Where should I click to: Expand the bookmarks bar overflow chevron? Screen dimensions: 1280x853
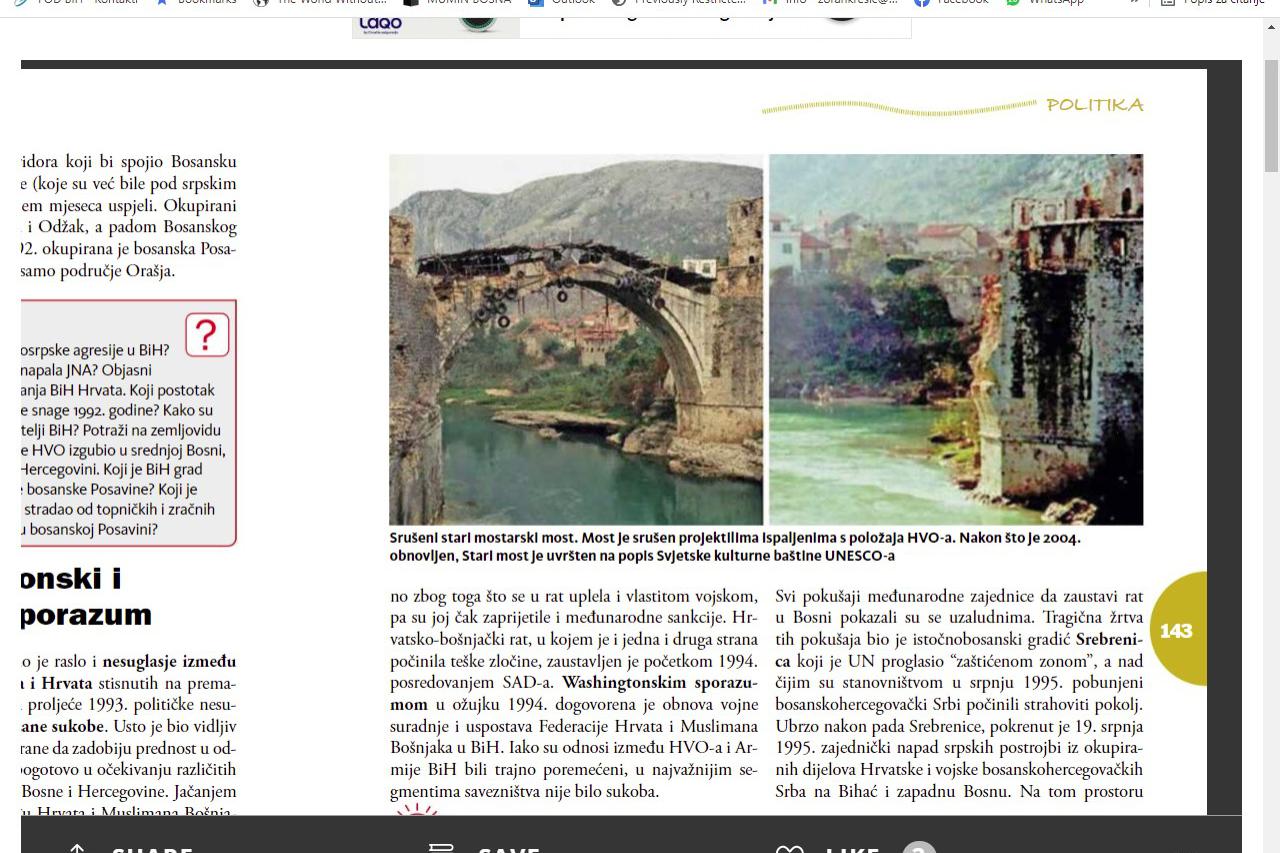[x=1134, y=2]
